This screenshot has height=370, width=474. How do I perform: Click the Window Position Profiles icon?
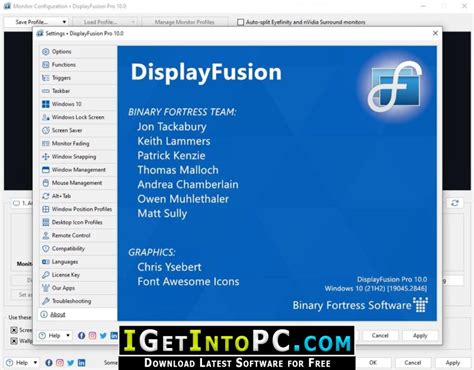point(46,209)
